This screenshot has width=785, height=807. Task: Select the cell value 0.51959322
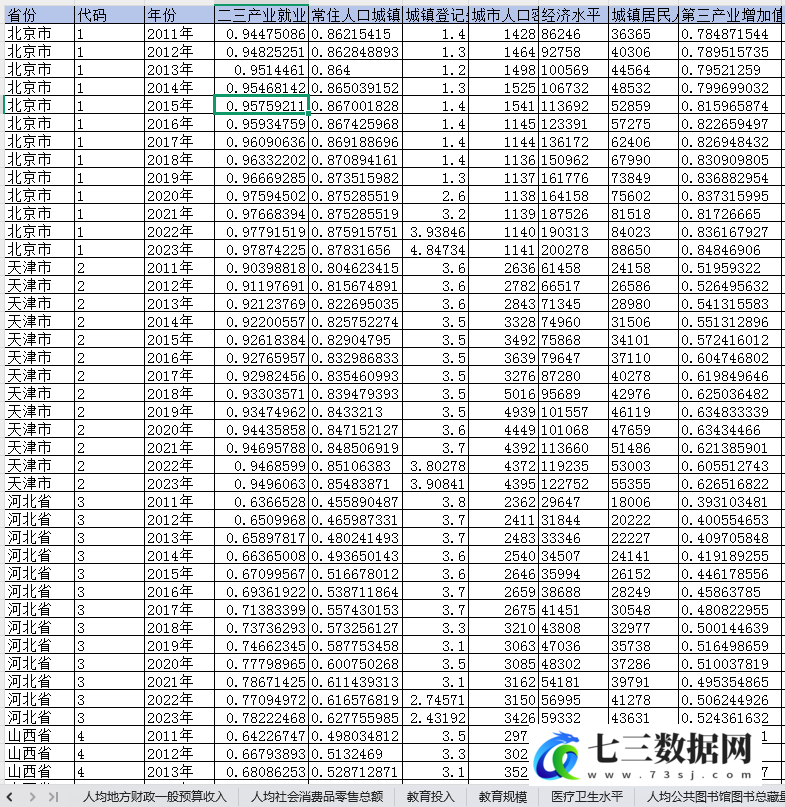[x=731, y=268]
